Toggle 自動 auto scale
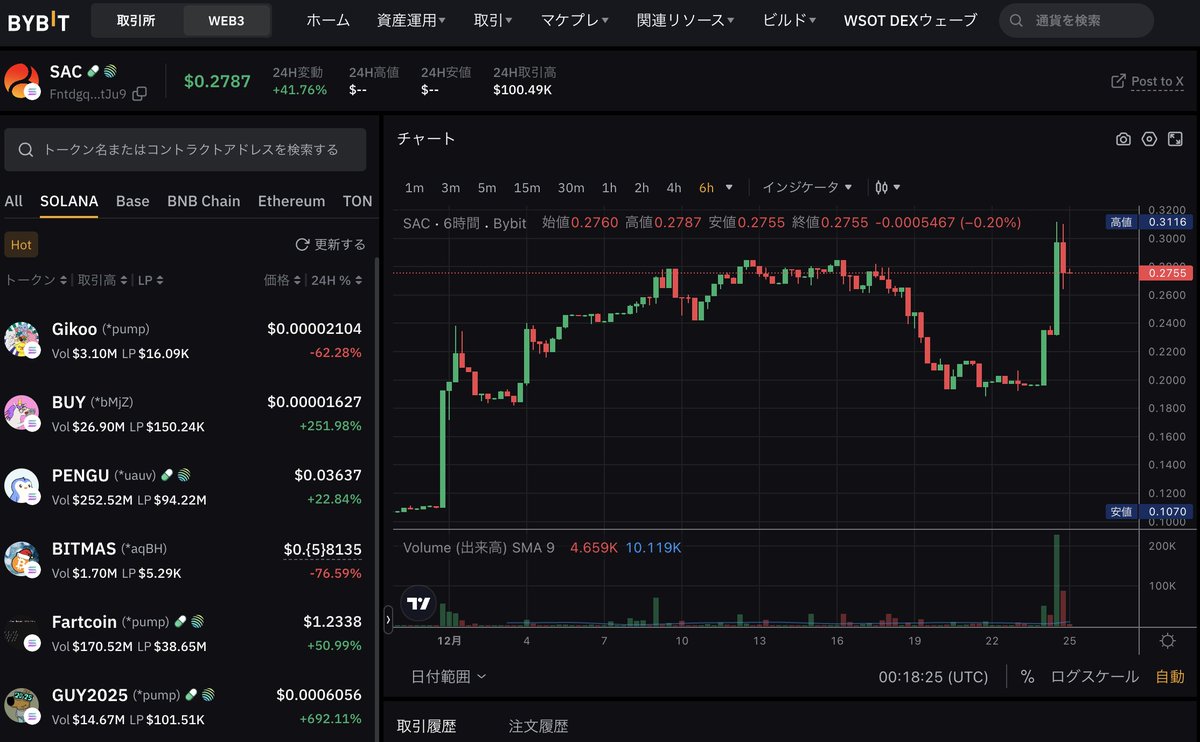Image resolution: width=1200 pixels, height=742 pixels. (x=1169, y=677)
